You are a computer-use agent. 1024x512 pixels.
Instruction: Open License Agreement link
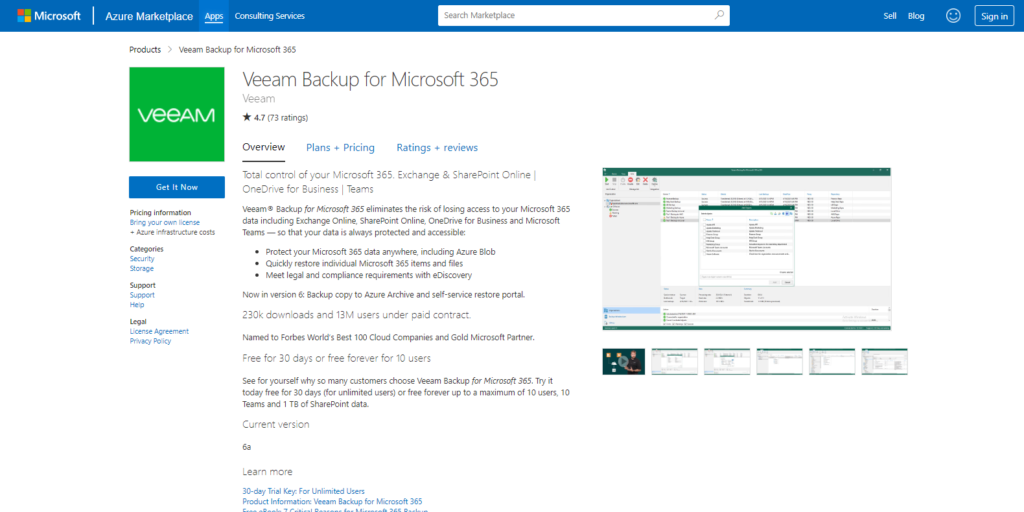(x=159, y=331)
